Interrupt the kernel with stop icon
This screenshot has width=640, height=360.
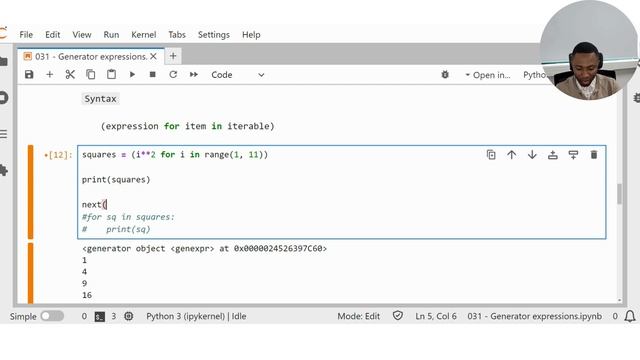152,75
